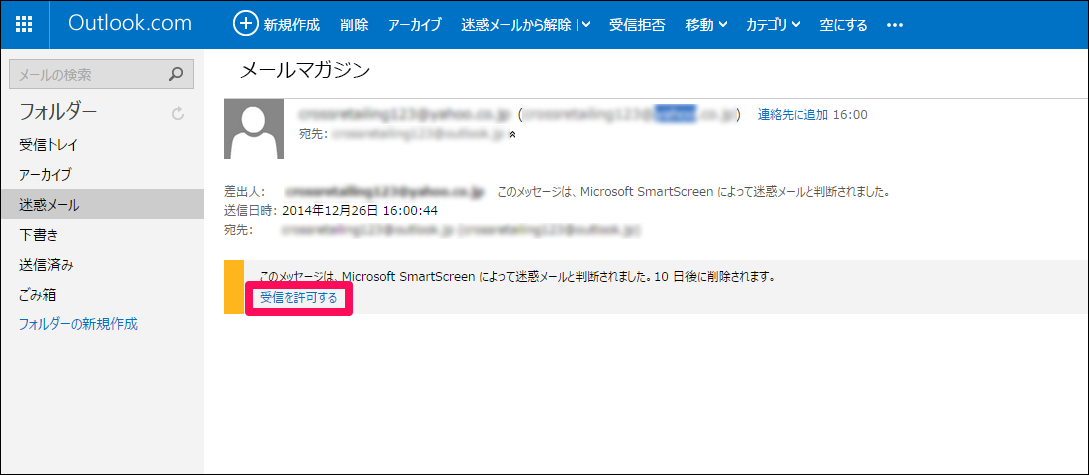This screenshot has width=1089, height=475.
Task: Expand recipient details with the double chevron
Action: pyautogui.click(x=513, y=133)
